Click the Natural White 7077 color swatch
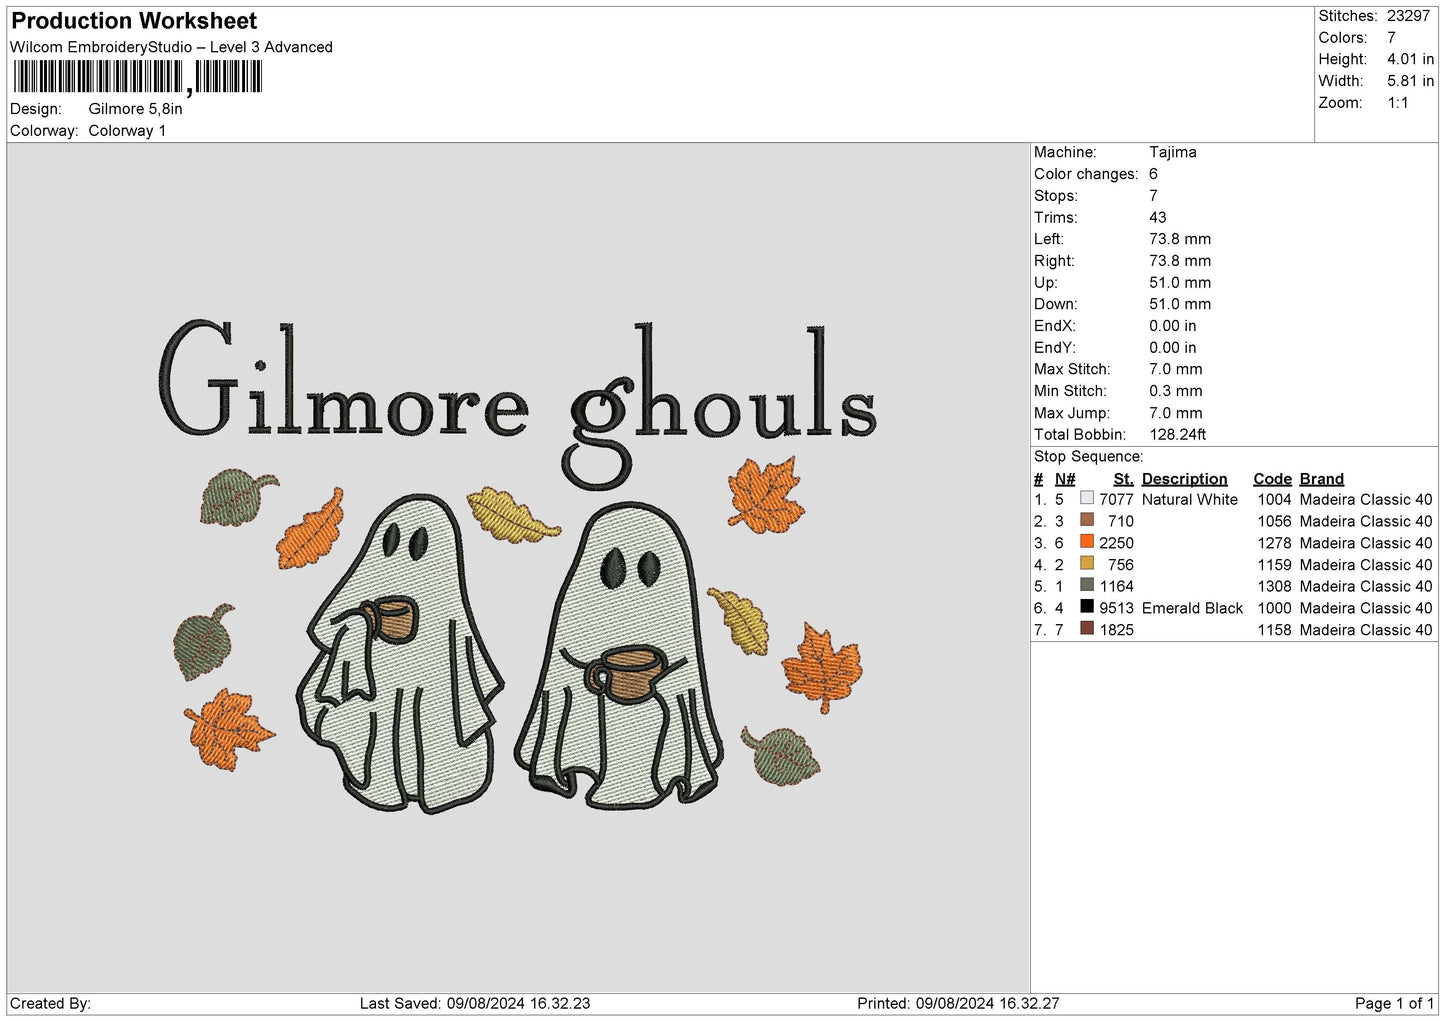Screen dimensions: 1445x1021 pos(1087,498)
